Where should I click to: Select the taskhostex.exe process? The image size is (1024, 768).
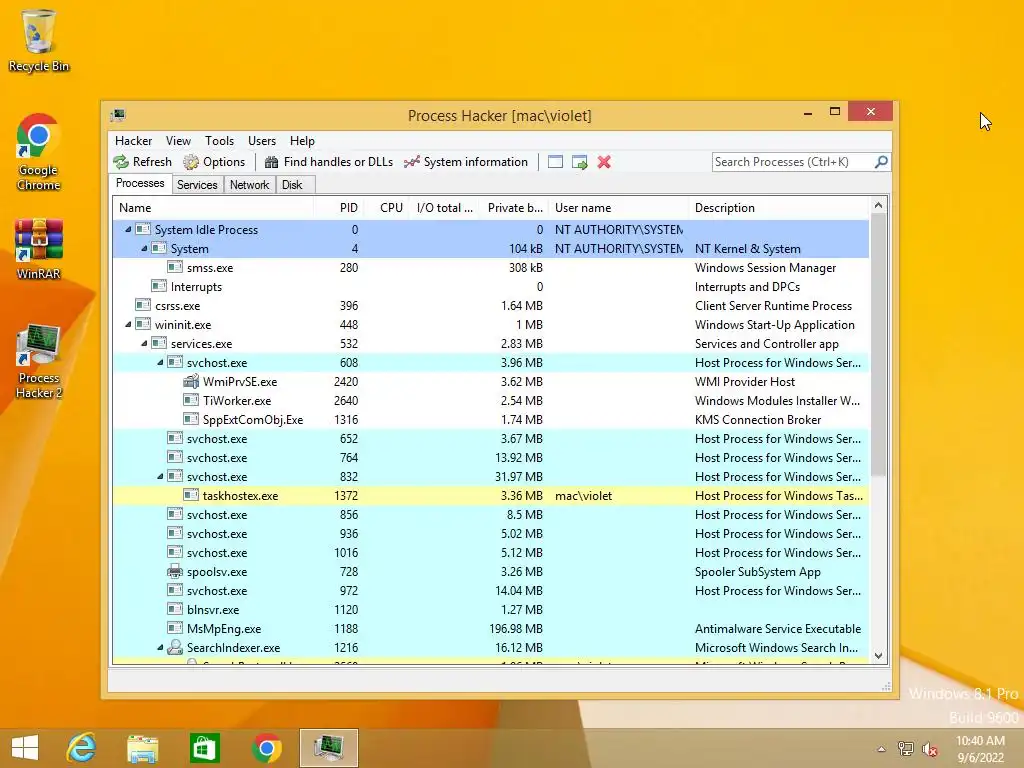[490, 496]
